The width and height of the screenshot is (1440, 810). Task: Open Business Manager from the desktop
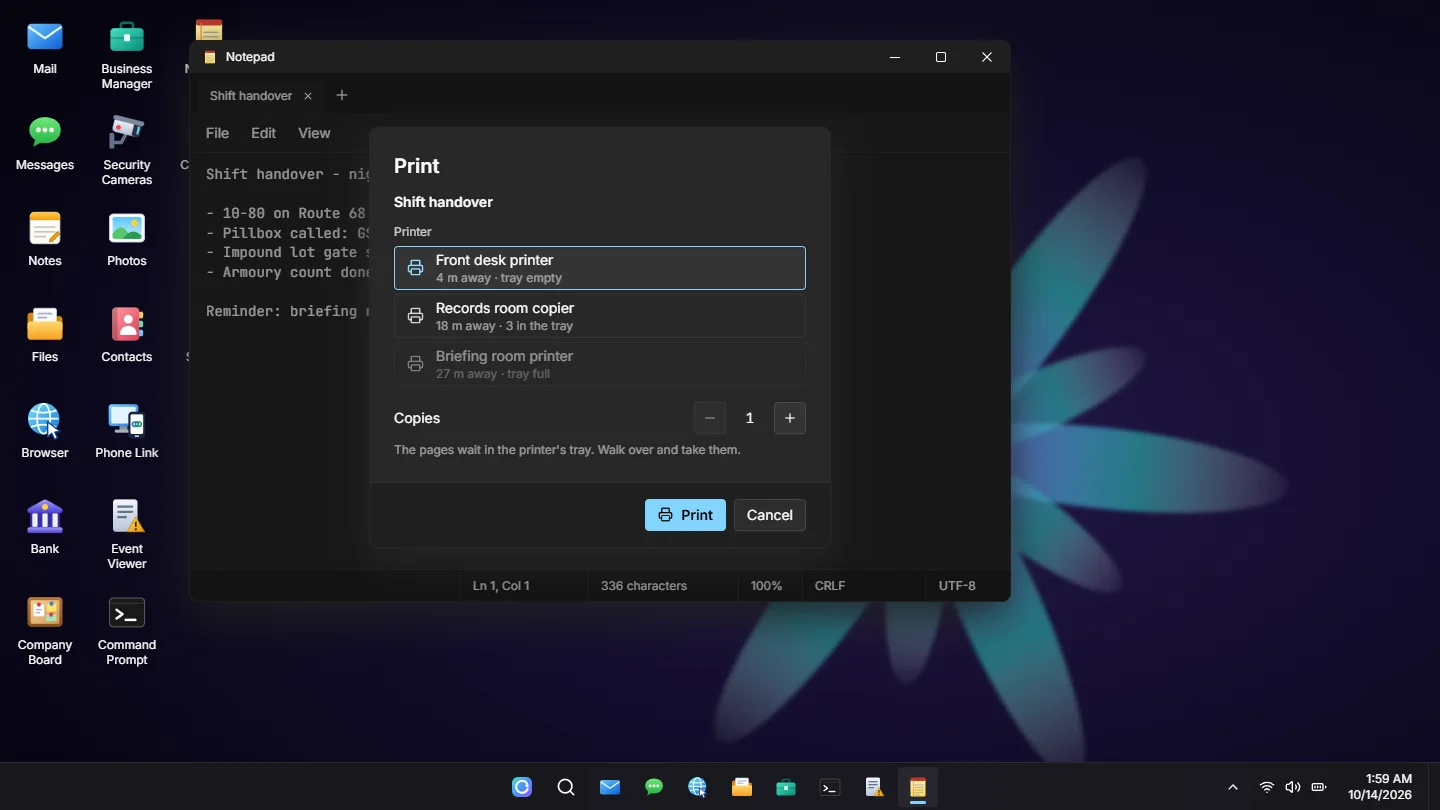point(127,55)
